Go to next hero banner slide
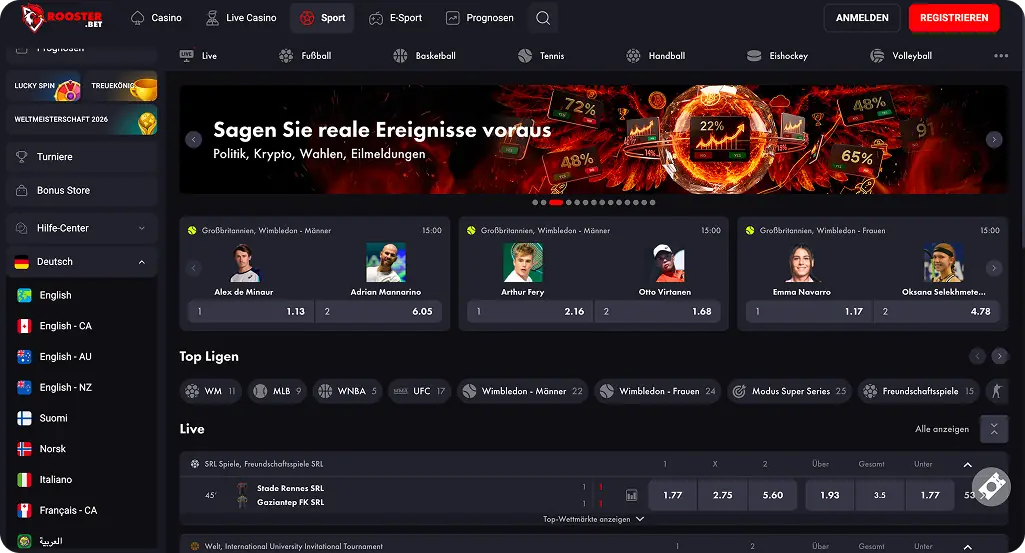Screen dimensions: 1025x553 coord(994,139)
